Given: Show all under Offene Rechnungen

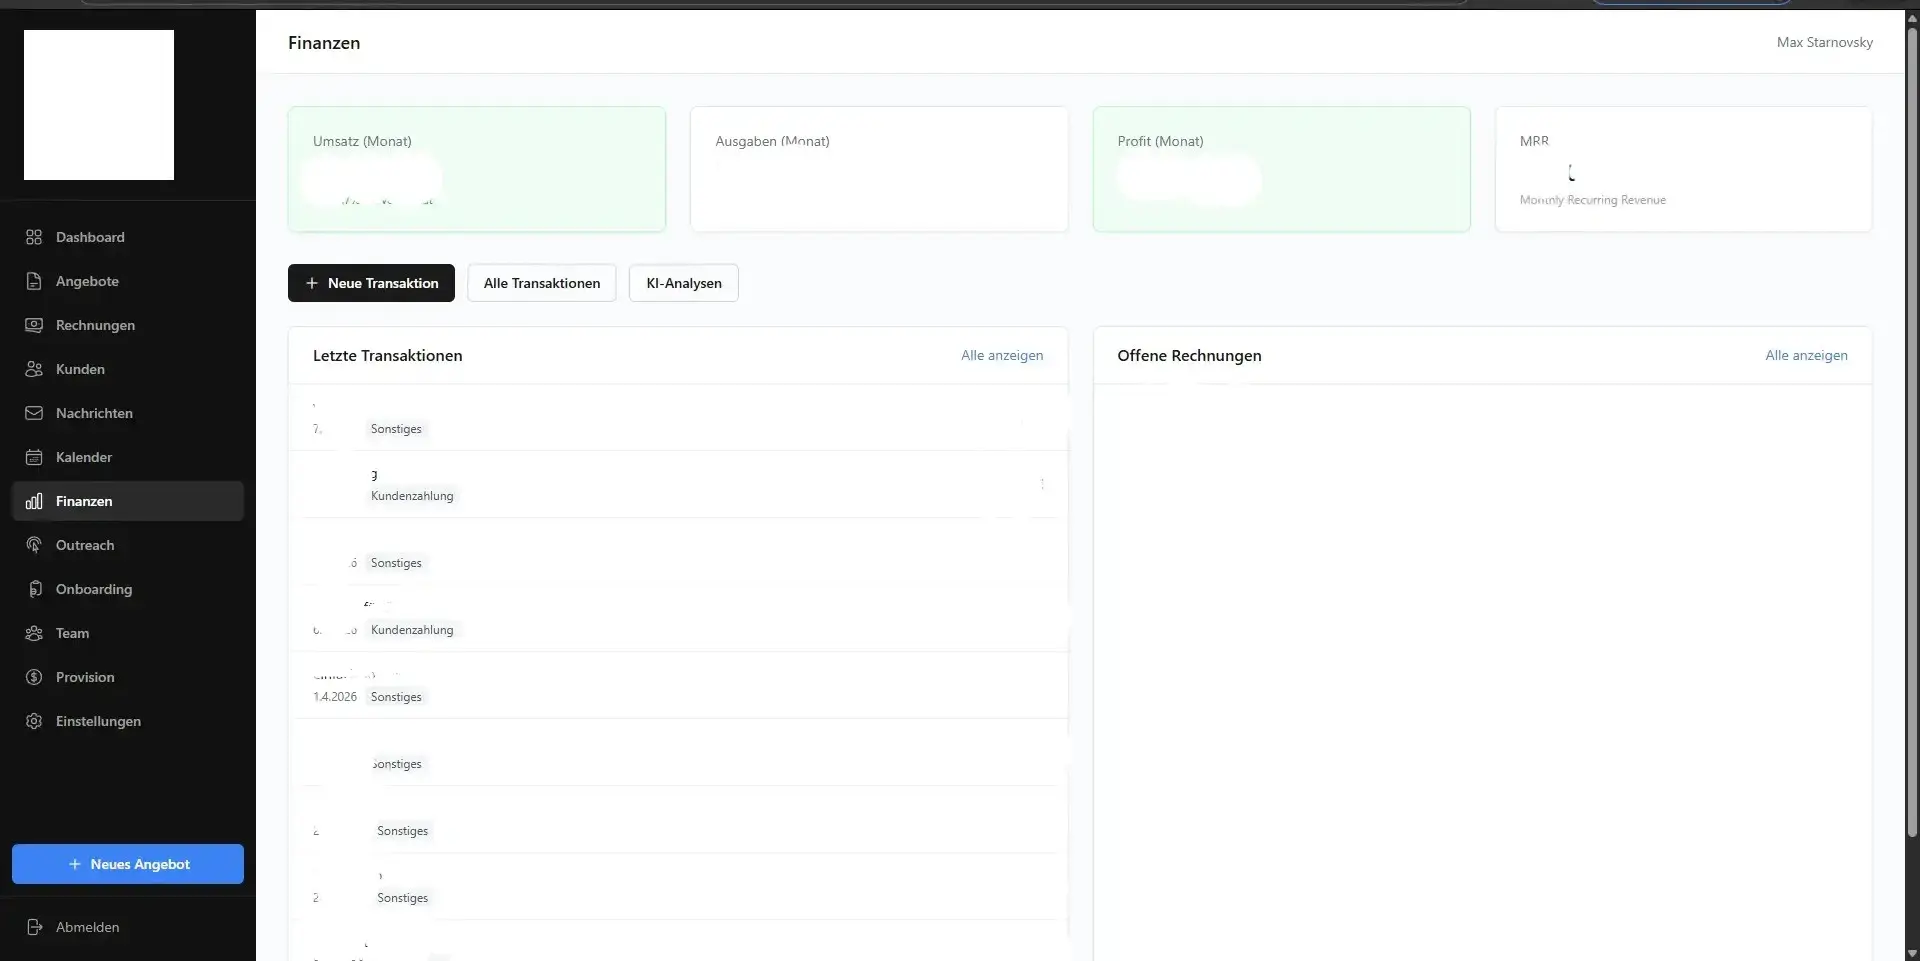Looking at the screenshot, I should pyautogui.click(x=1805, y=355).
